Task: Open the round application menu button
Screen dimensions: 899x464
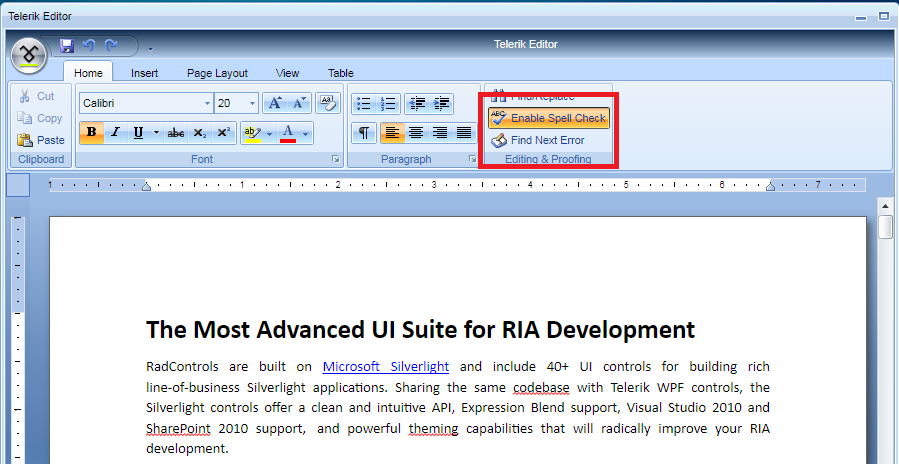Action: pyautogui.click(x=28, y=56)
